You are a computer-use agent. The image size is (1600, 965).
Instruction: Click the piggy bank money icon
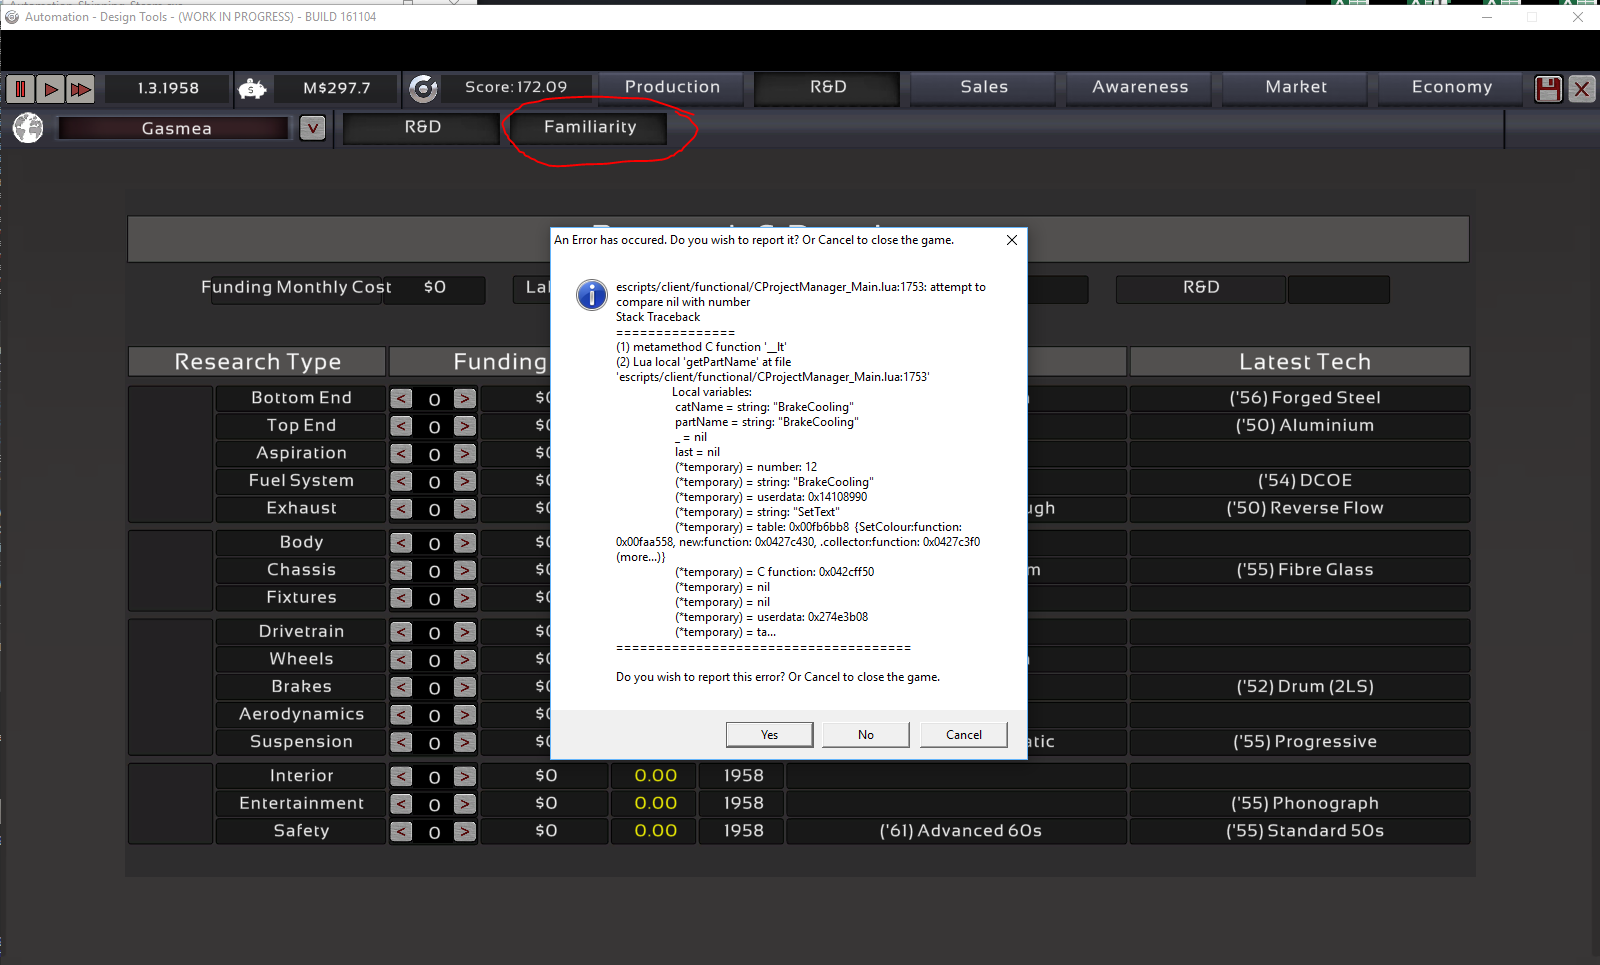click(252, 89)
